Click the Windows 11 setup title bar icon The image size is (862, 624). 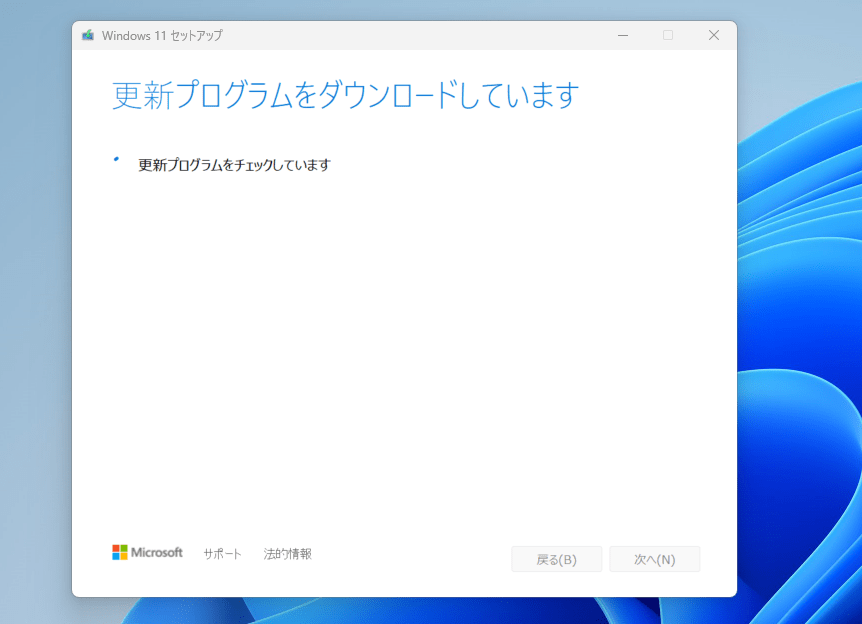[88, 36]
